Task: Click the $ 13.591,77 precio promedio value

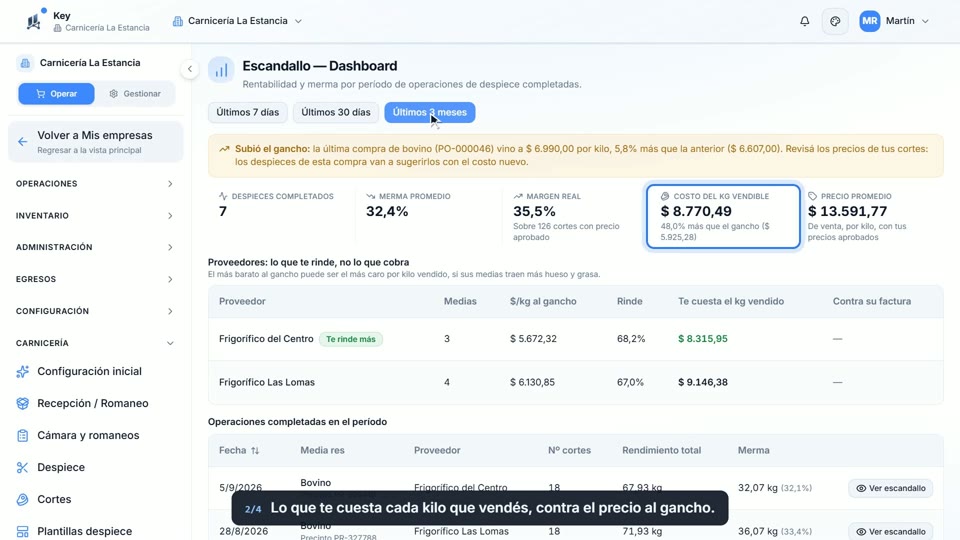Action: coord(847,211)
